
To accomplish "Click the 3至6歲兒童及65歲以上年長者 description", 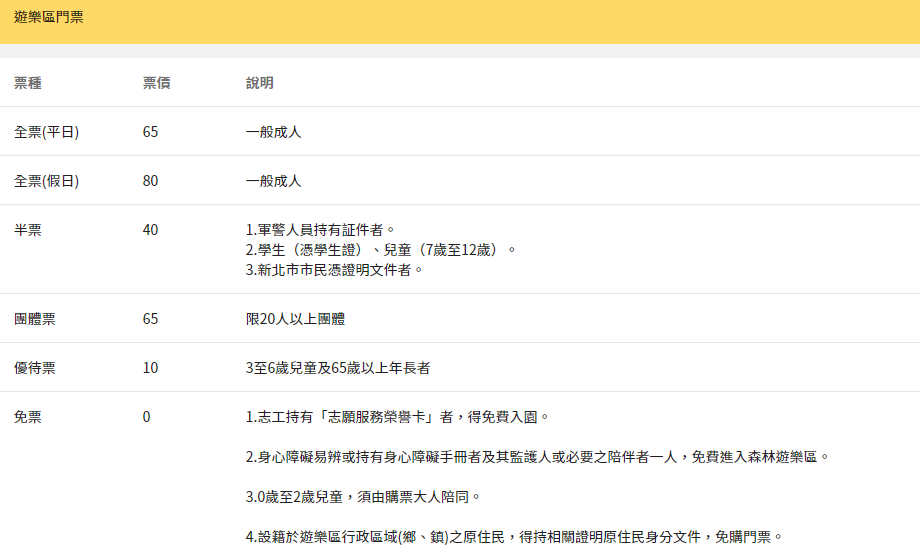I will point(338,368).
